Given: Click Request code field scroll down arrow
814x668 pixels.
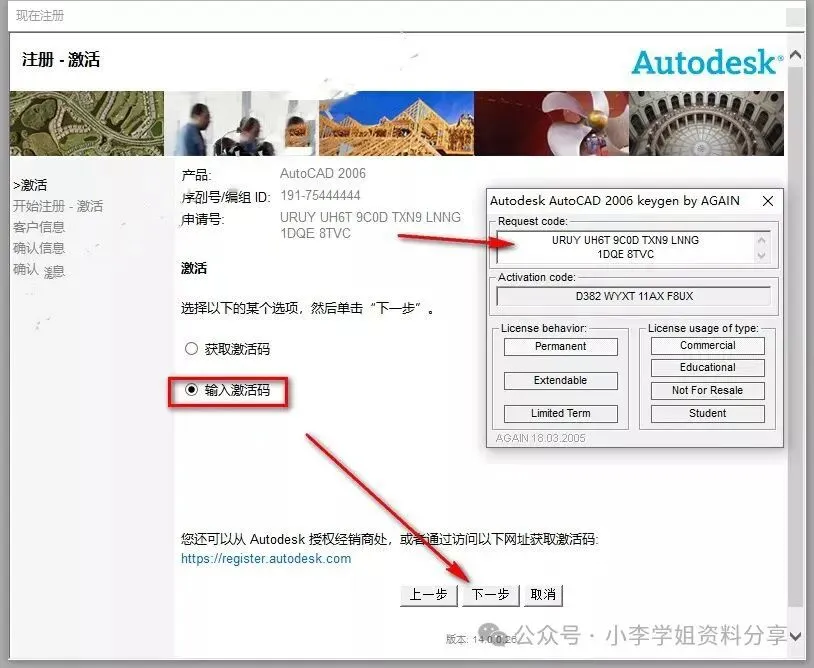Looking at the screenshot, I should click(762, 255).
